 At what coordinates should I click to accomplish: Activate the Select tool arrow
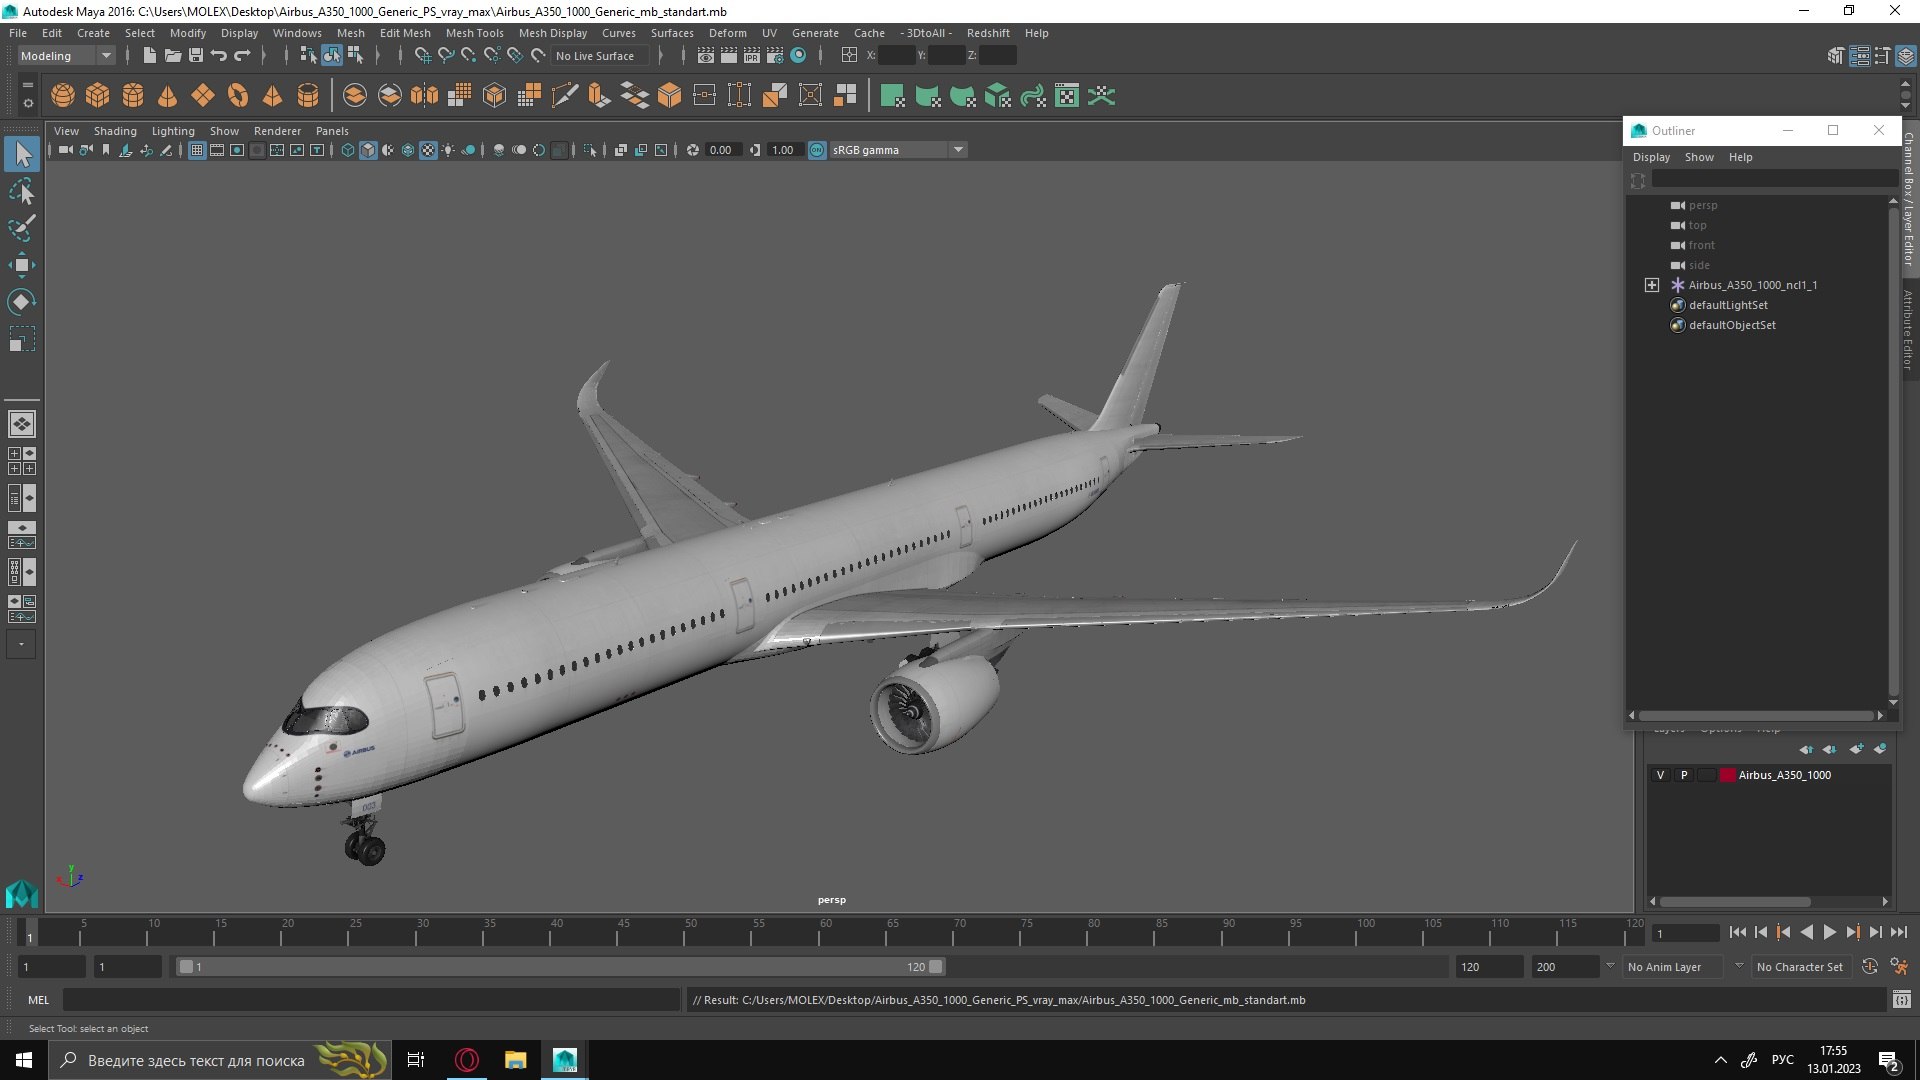[22, 154]
